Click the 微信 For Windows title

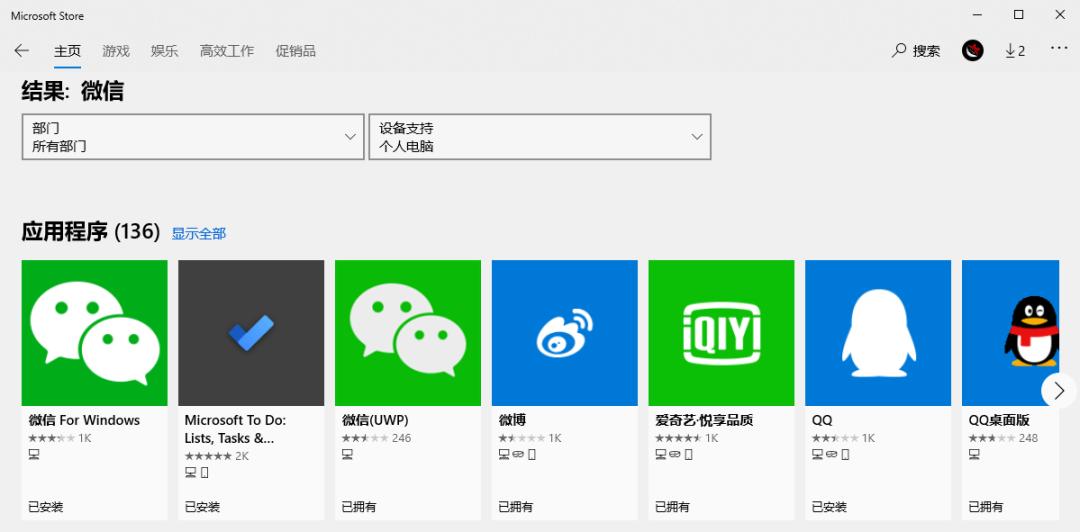tap(84, 420)
